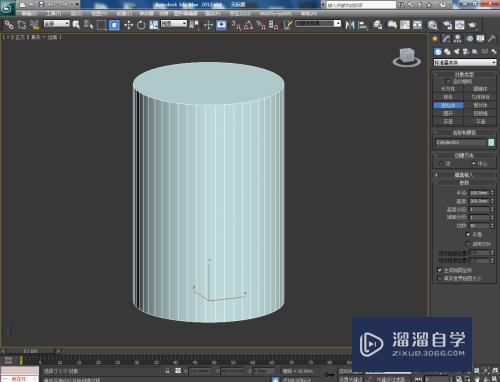Activate Select and Scale tool

point(154,25)
